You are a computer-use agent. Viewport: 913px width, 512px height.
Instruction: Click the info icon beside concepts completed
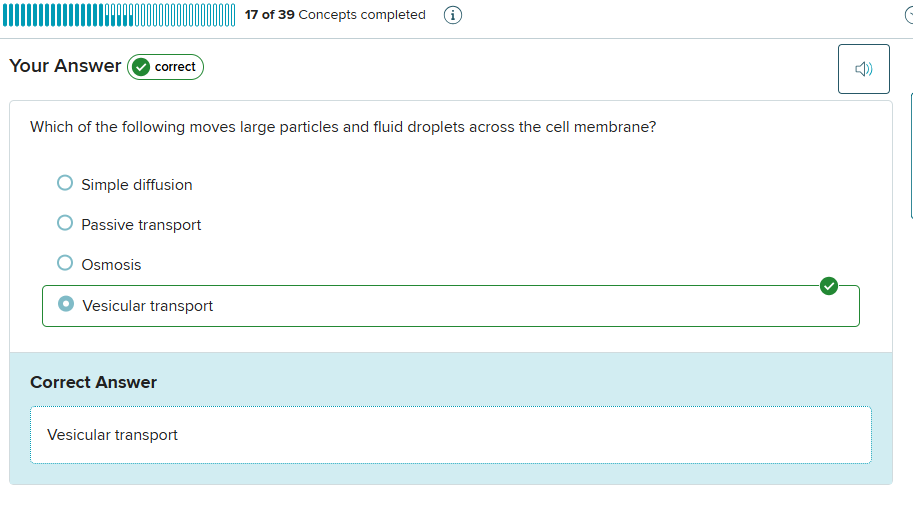pos(452,16)
